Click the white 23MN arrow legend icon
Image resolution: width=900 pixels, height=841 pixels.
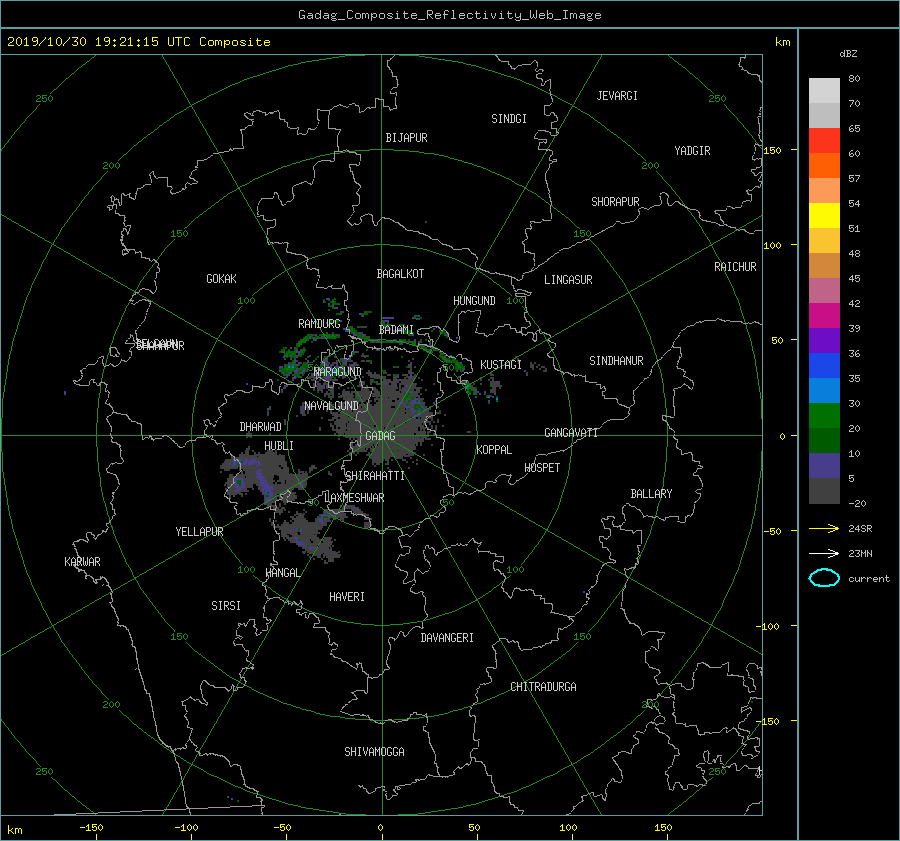click(x=824, y=553)
